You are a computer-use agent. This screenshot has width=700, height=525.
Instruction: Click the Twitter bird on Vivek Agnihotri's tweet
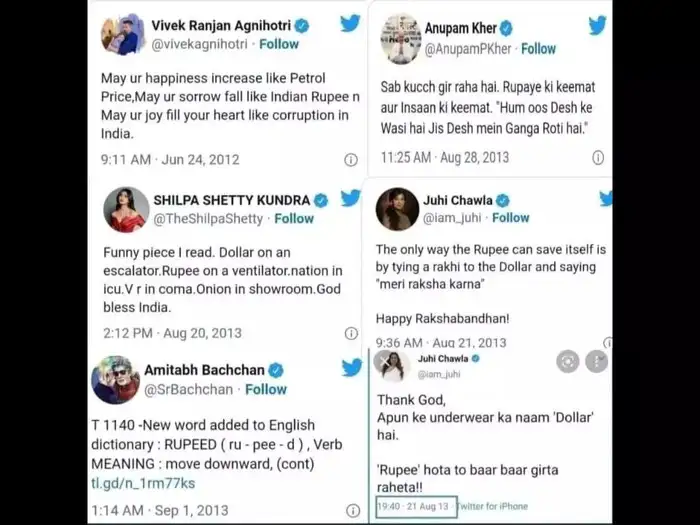pyautogui.click(x=350, y=24)
